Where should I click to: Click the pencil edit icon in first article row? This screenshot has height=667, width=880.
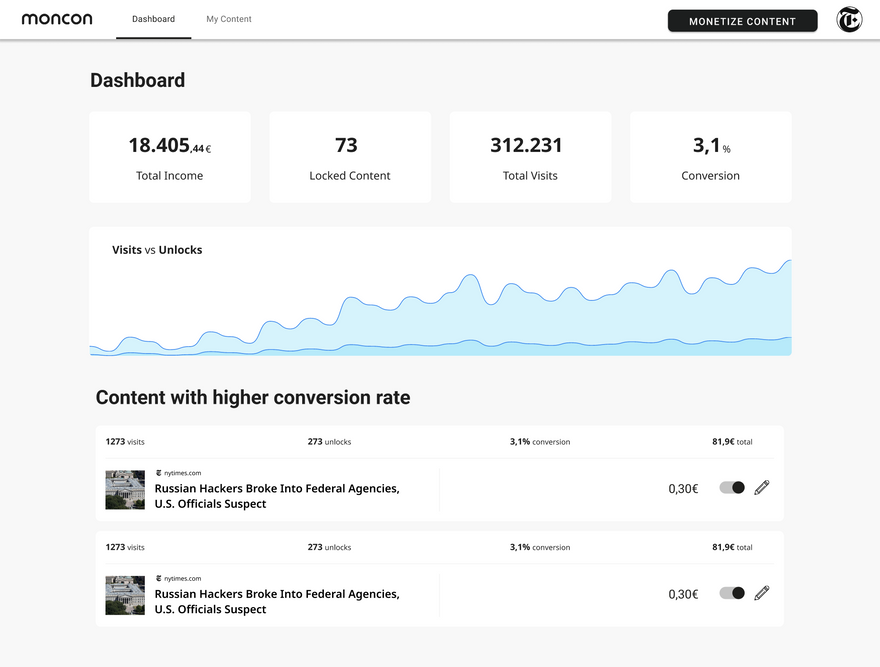point(762,488)
